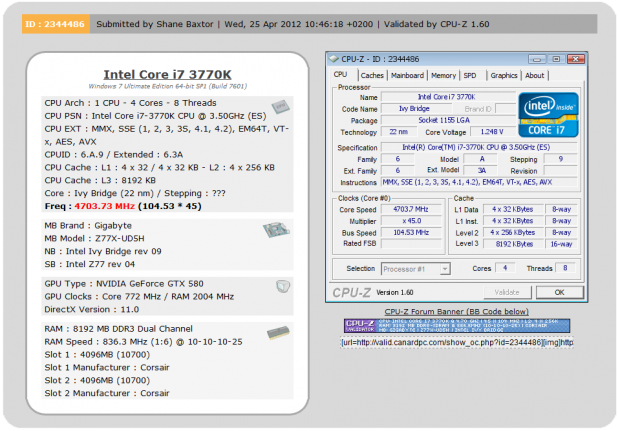Click the Validate button
Screen dimensions: 620x431
(507, 293)
